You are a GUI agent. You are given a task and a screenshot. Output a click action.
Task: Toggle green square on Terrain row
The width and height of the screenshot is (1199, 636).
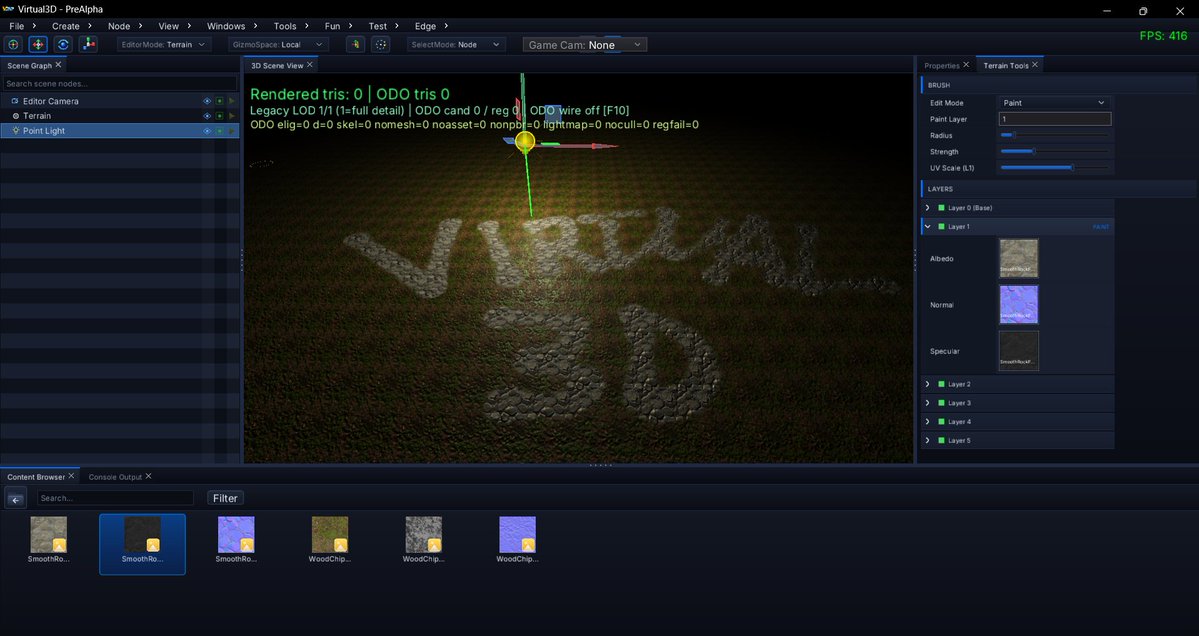coord(219,116)
